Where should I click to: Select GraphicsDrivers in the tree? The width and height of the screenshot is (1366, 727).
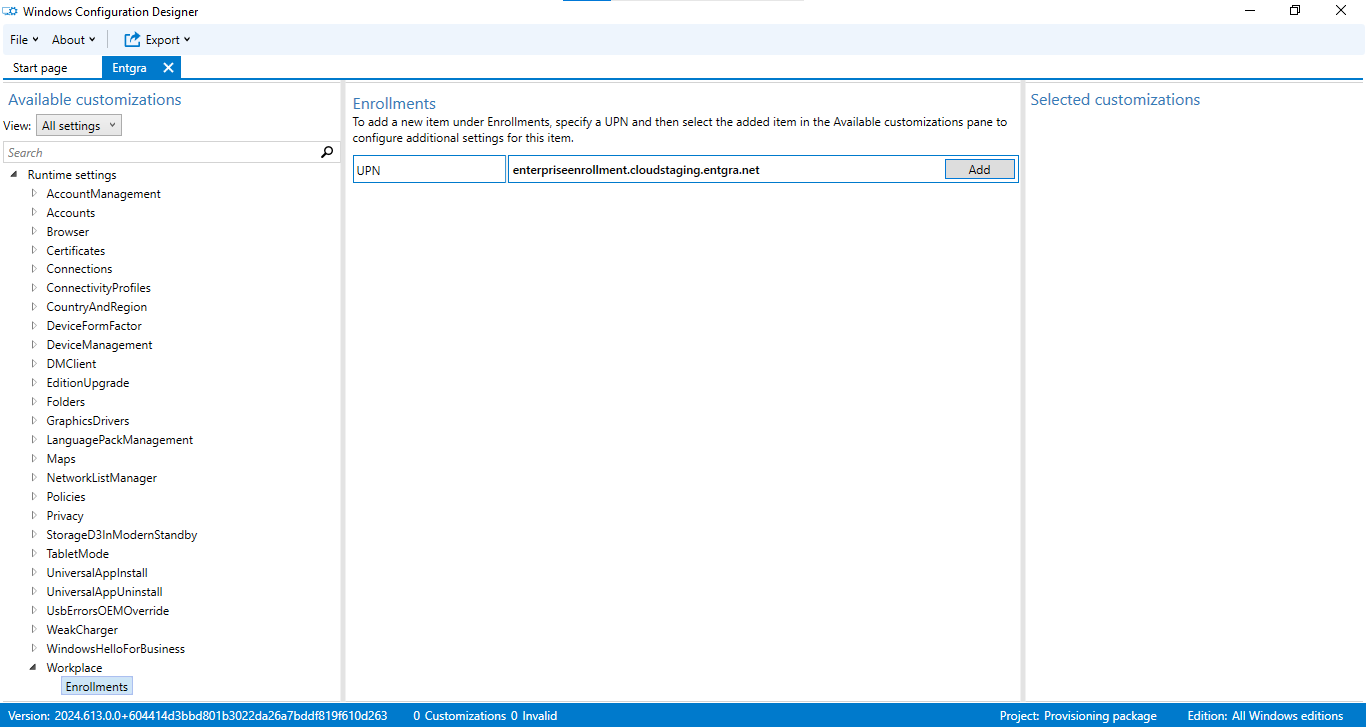(x=88, y=421)
